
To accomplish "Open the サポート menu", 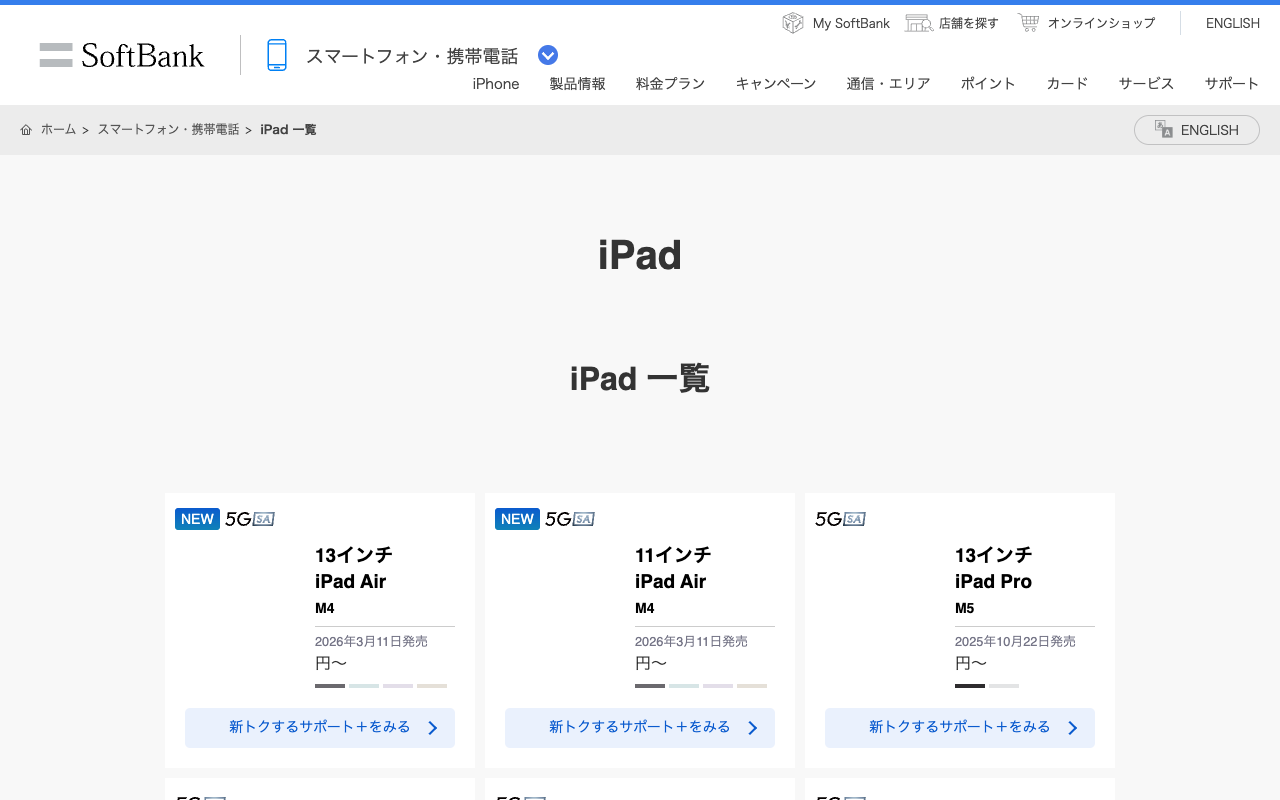I will pos(1232,84).
